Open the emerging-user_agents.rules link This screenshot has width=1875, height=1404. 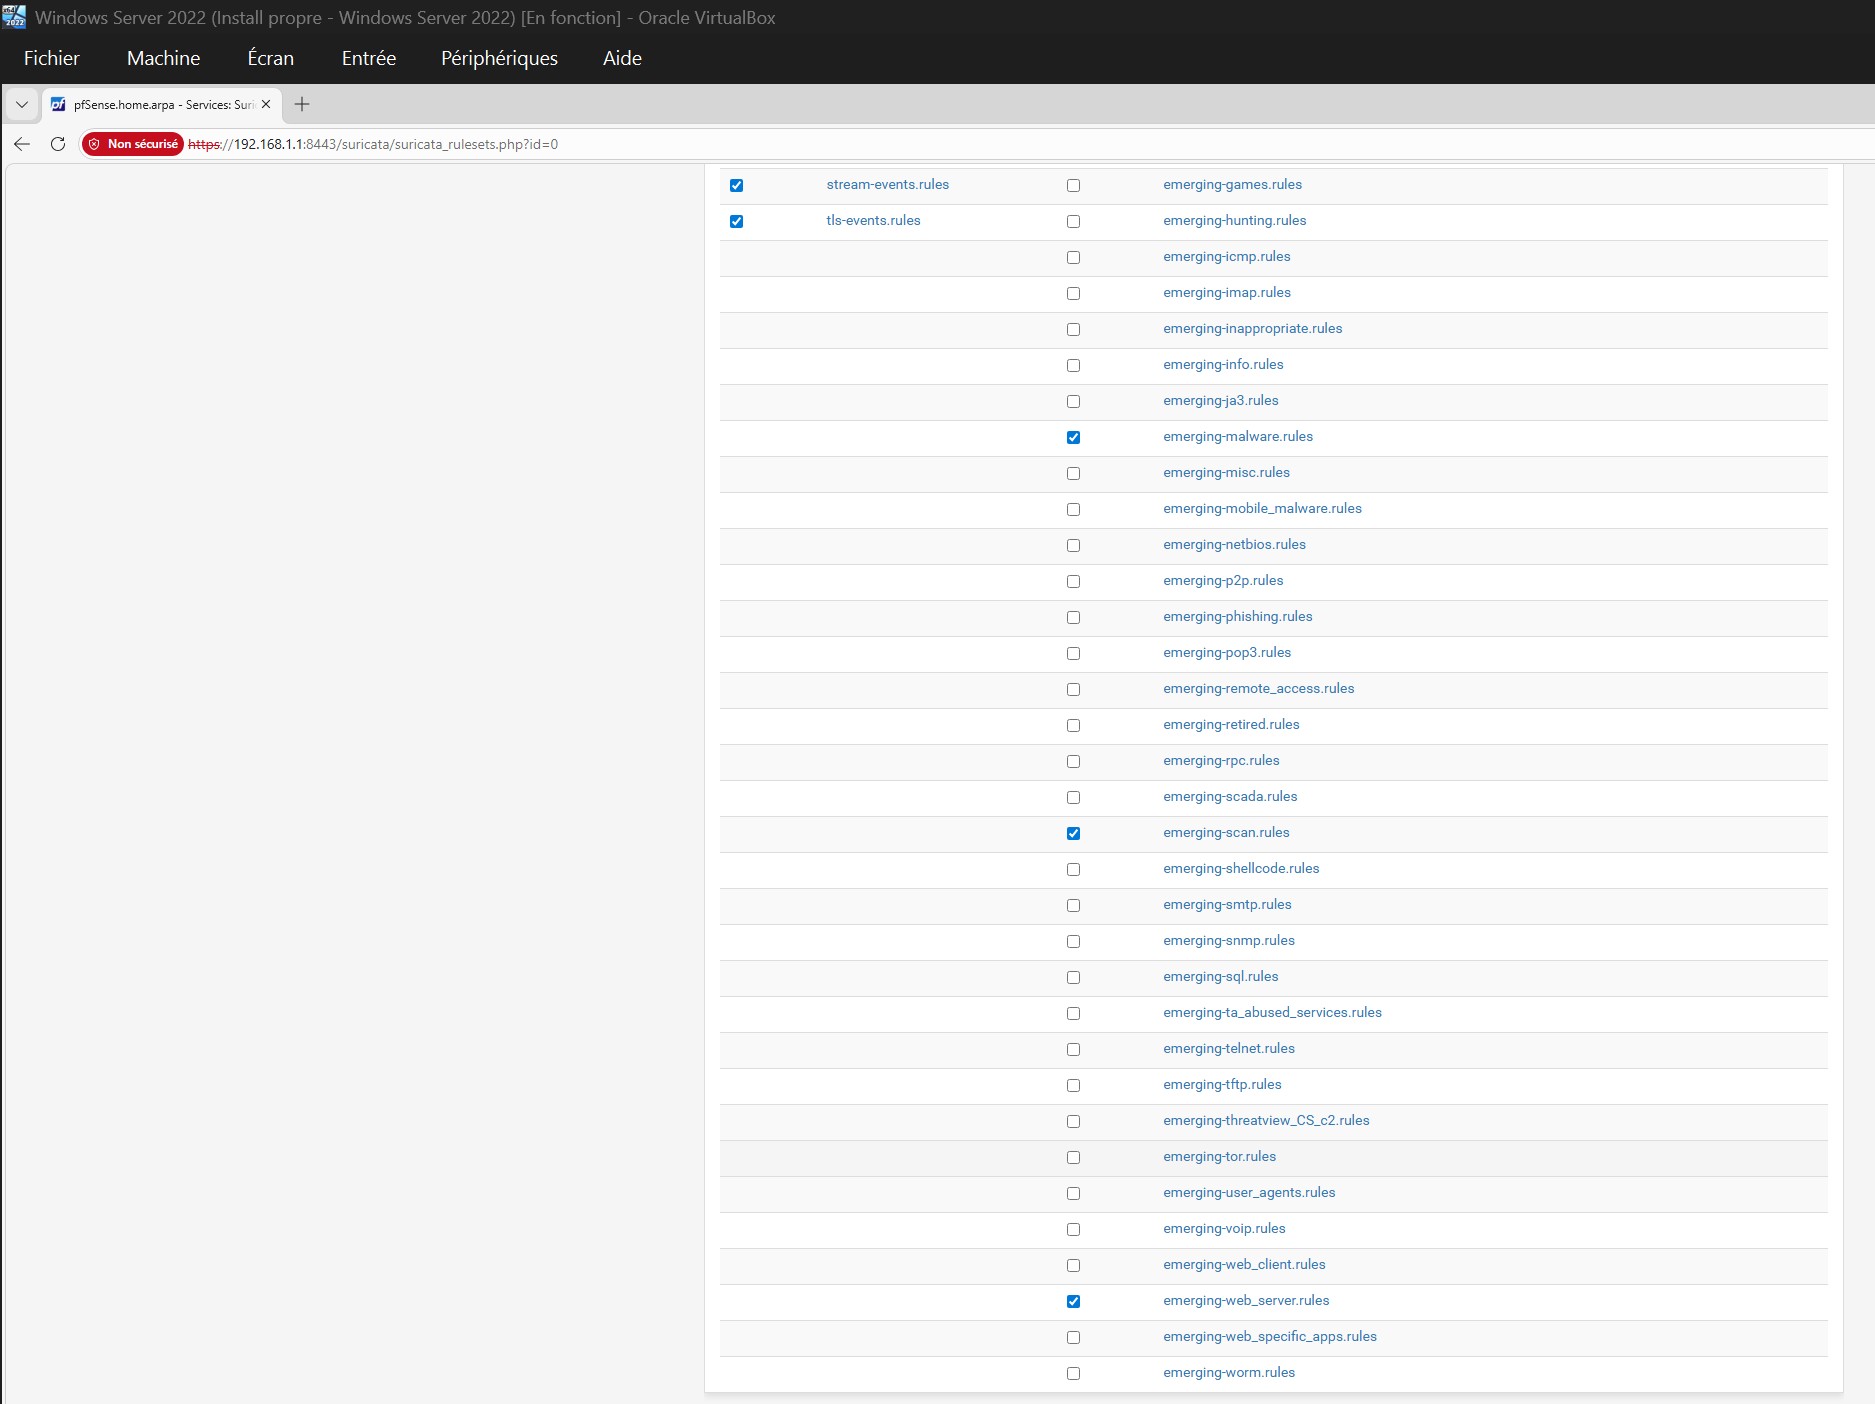click(x=1249, y=1192)
